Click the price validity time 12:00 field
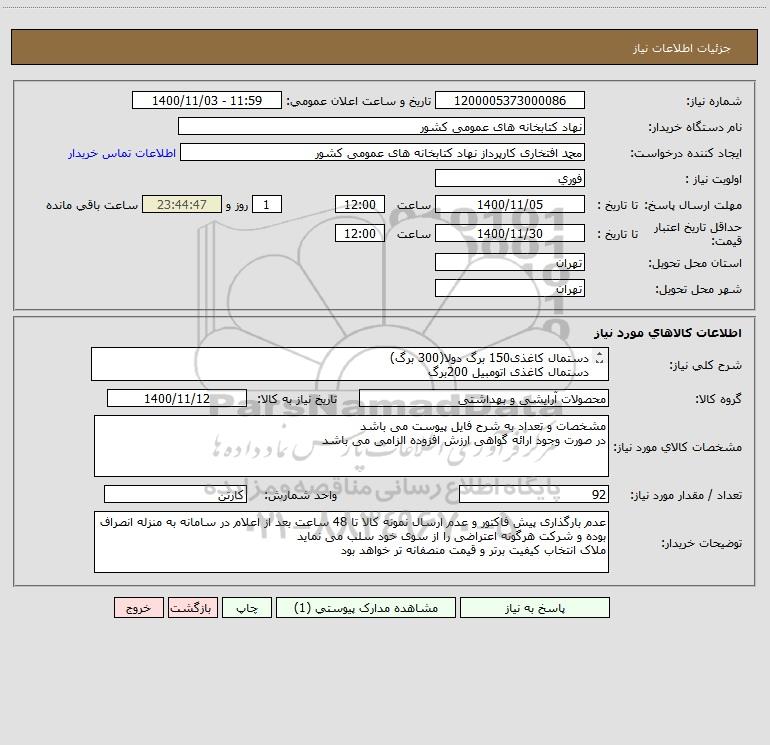Screen dimensions: 770x745 coord(359,233)
